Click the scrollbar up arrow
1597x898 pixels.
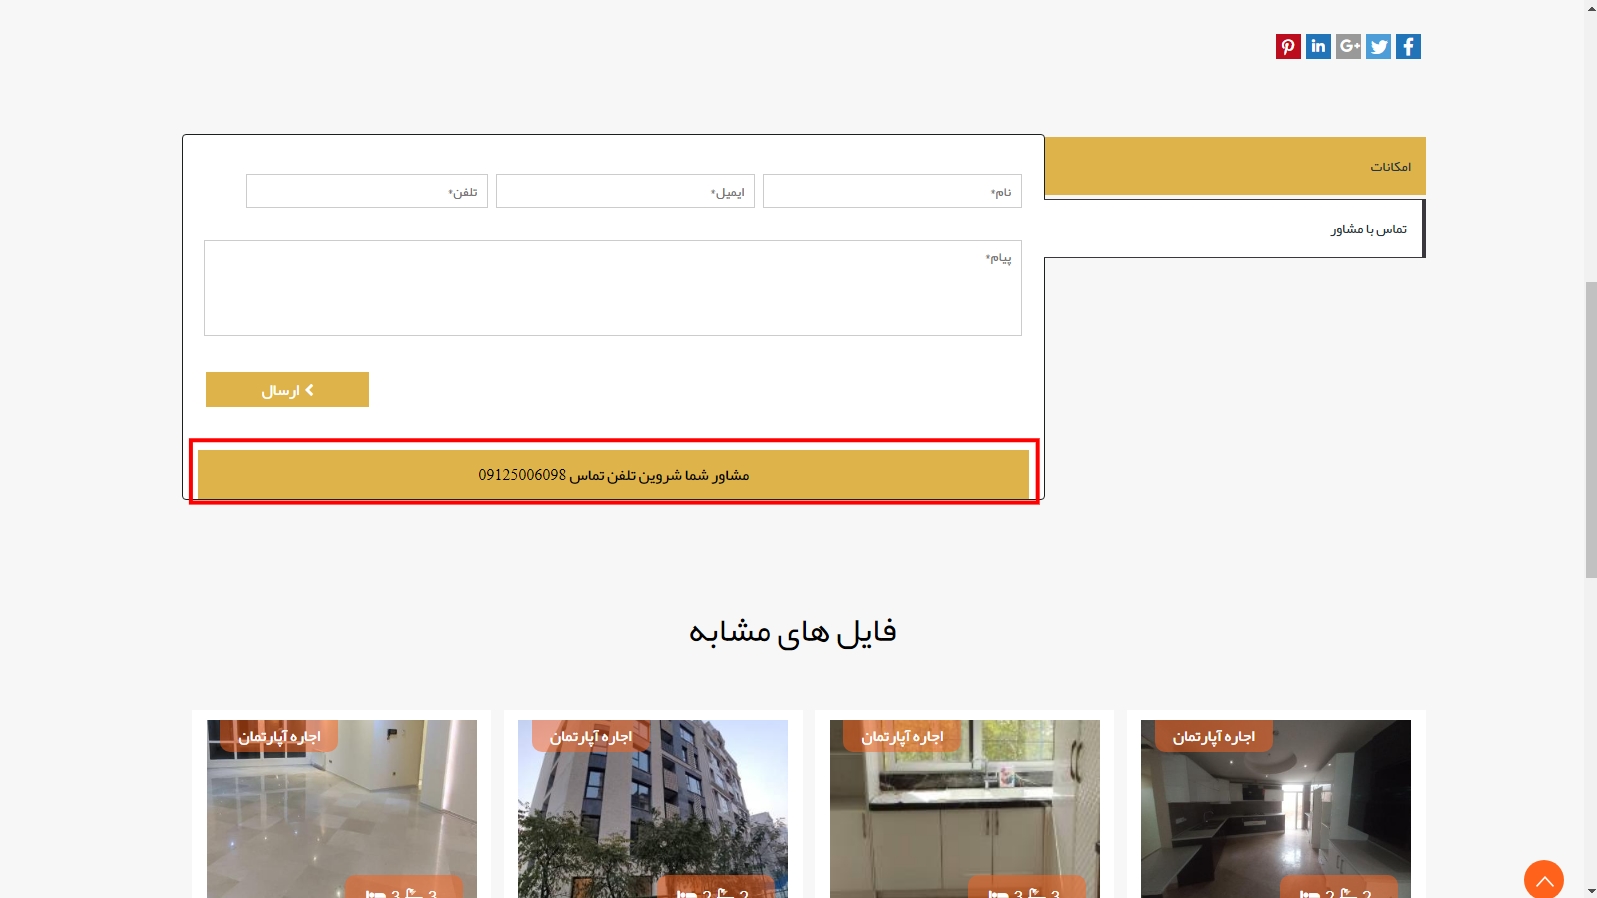pyautogui.click(x=1591, y=8)
